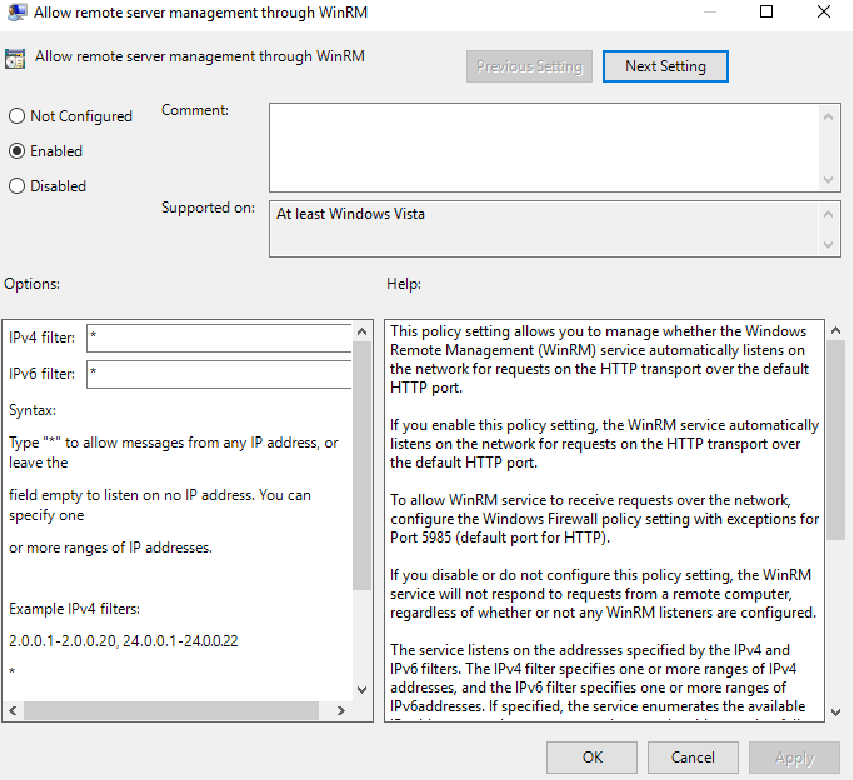Click the Options panel scroll-up arrow
Viewport: 853px width, 780px height.
coord(362,331)
